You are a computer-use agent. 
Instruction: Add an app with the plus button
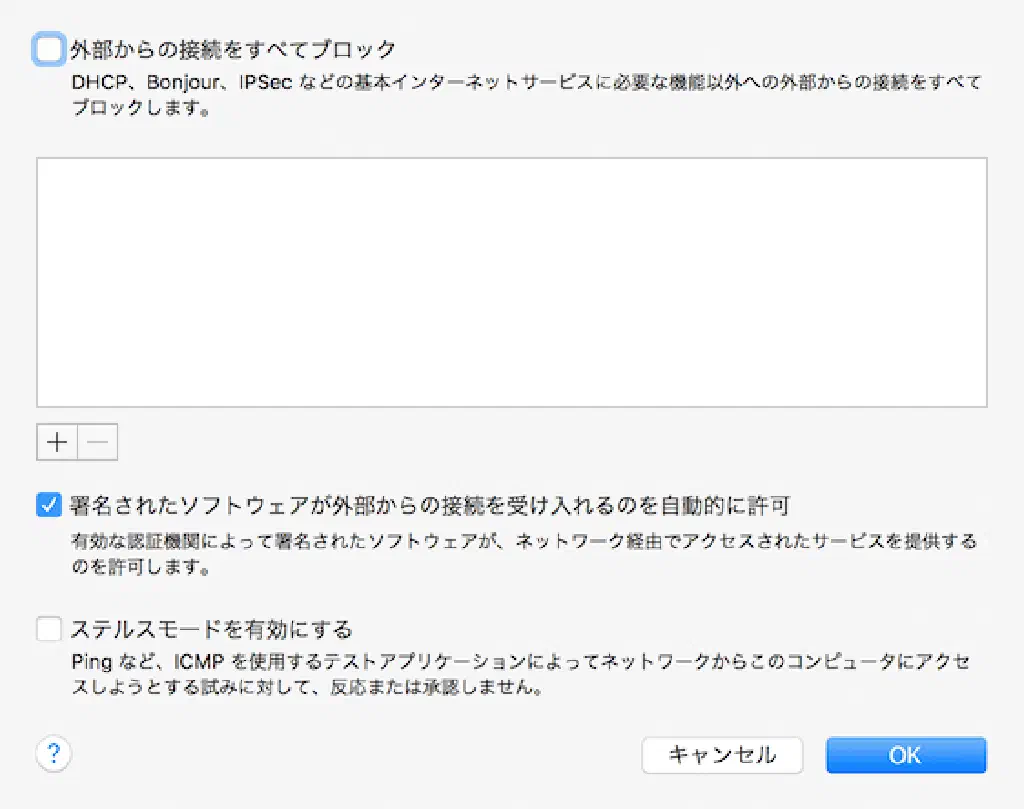point(57,443)
